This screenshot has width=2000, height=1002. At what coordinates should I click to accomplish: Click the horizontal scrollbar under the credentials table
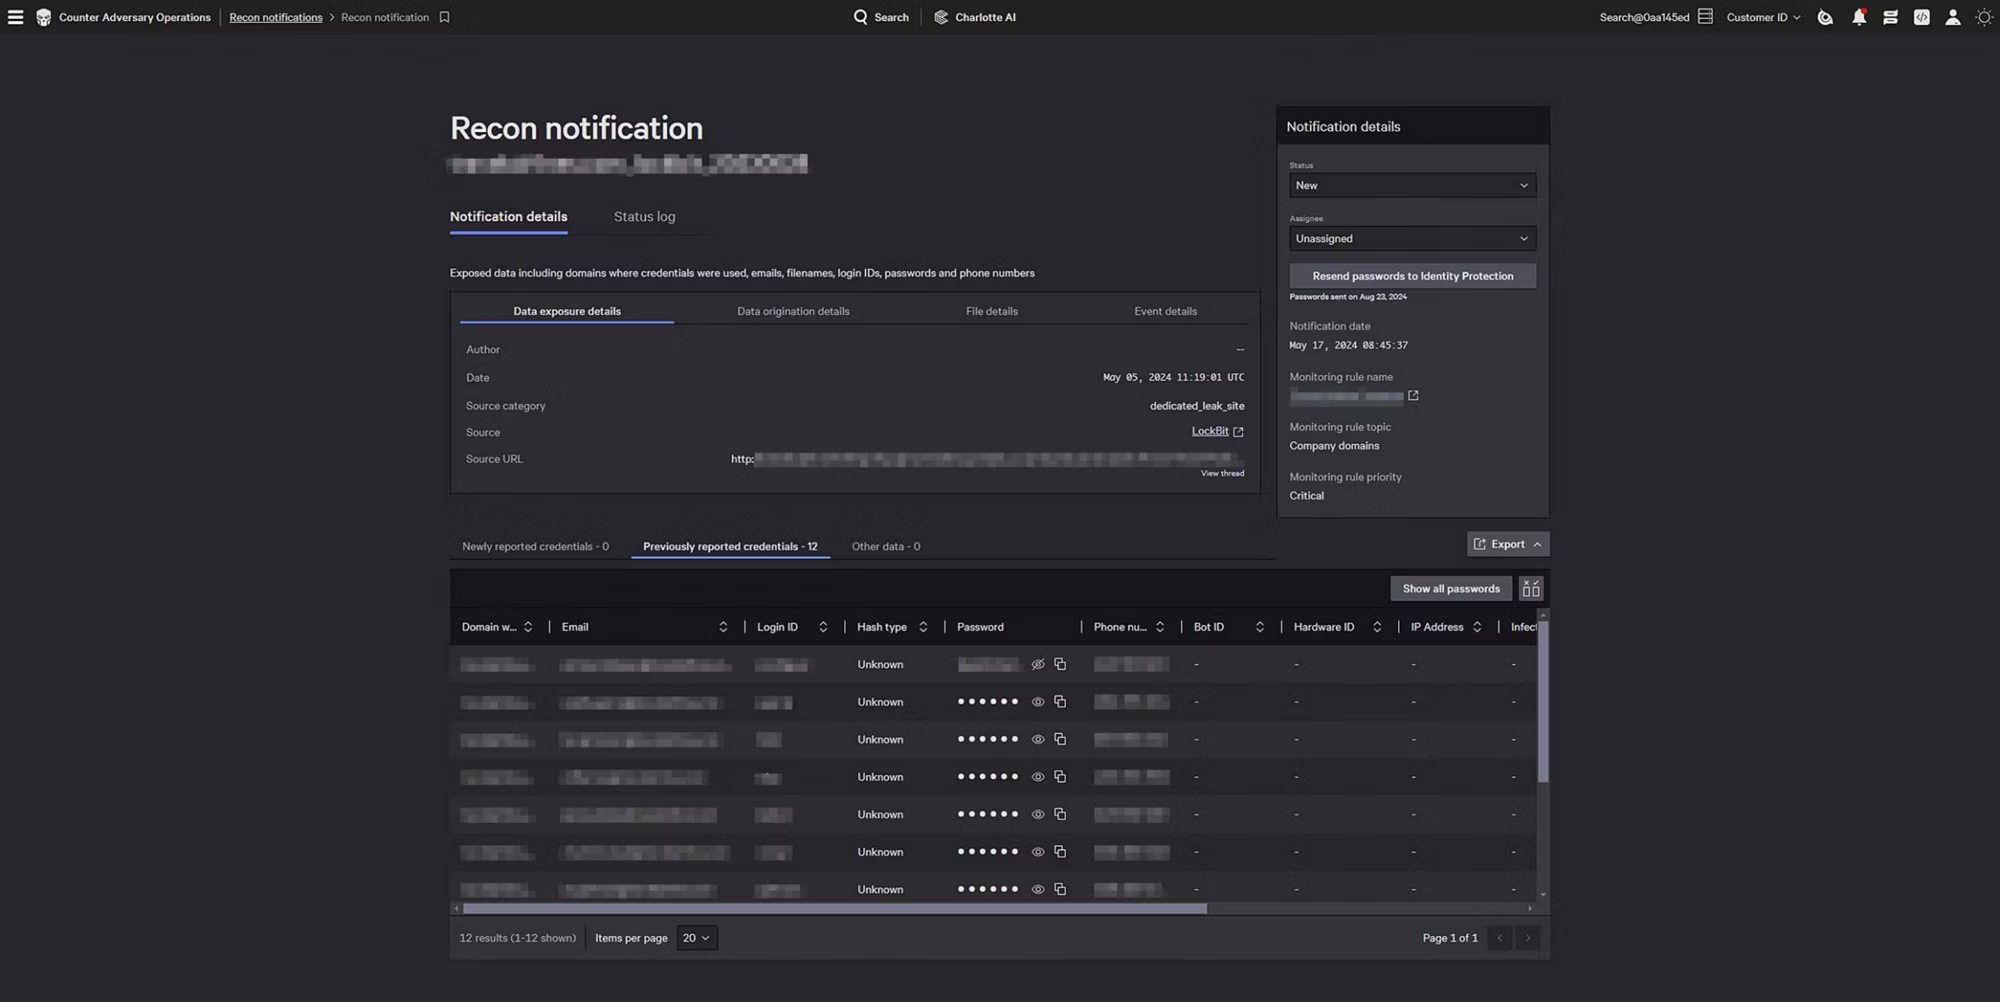834,909
